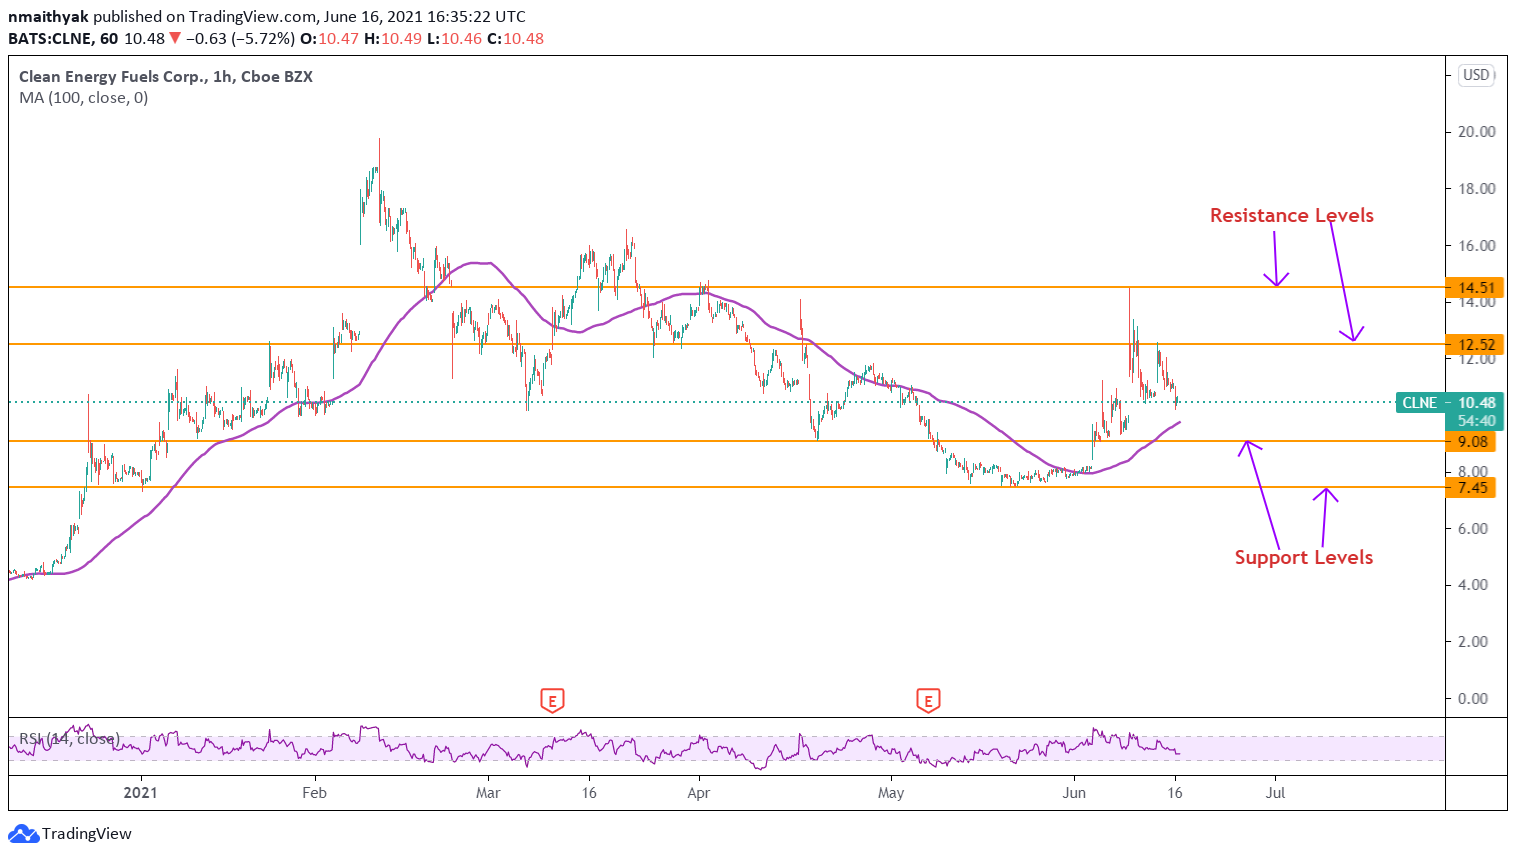Click the RSI (14, close) indicator label
The width and height of the screenshot is (1516, 857).
[x=70, y=739]
